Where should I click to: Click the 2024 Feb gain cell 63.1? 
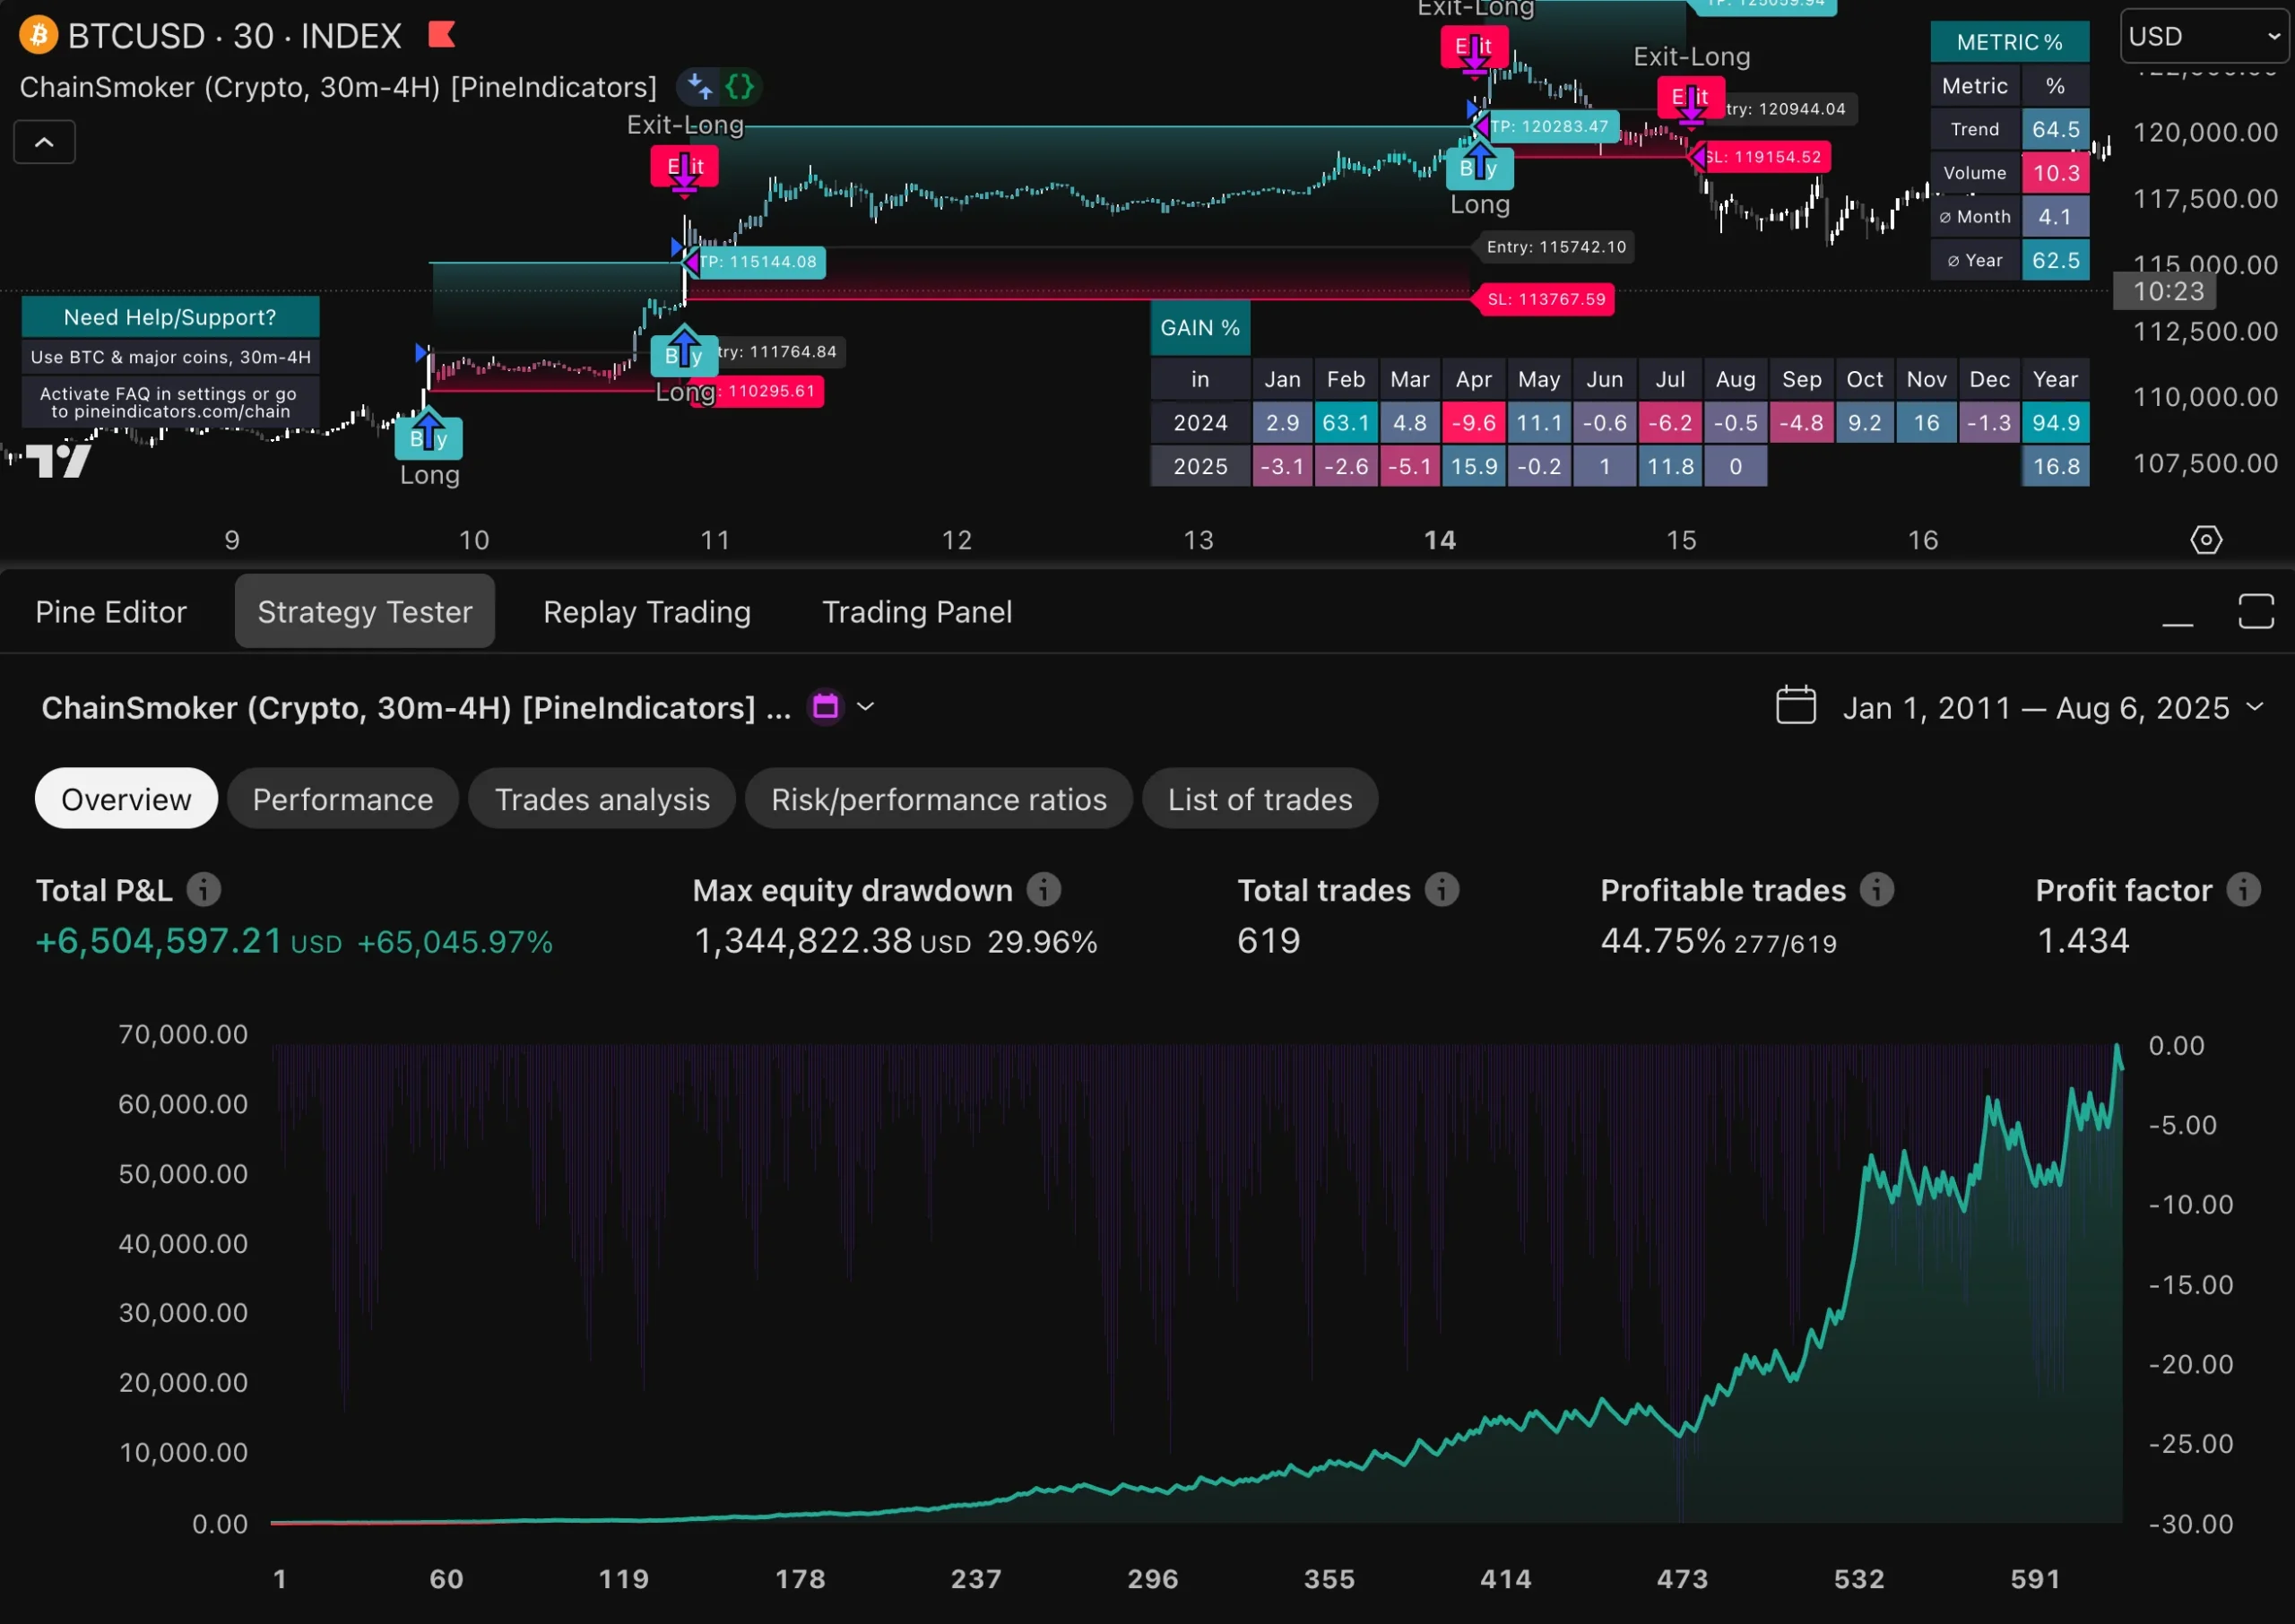pos(1345,423)
